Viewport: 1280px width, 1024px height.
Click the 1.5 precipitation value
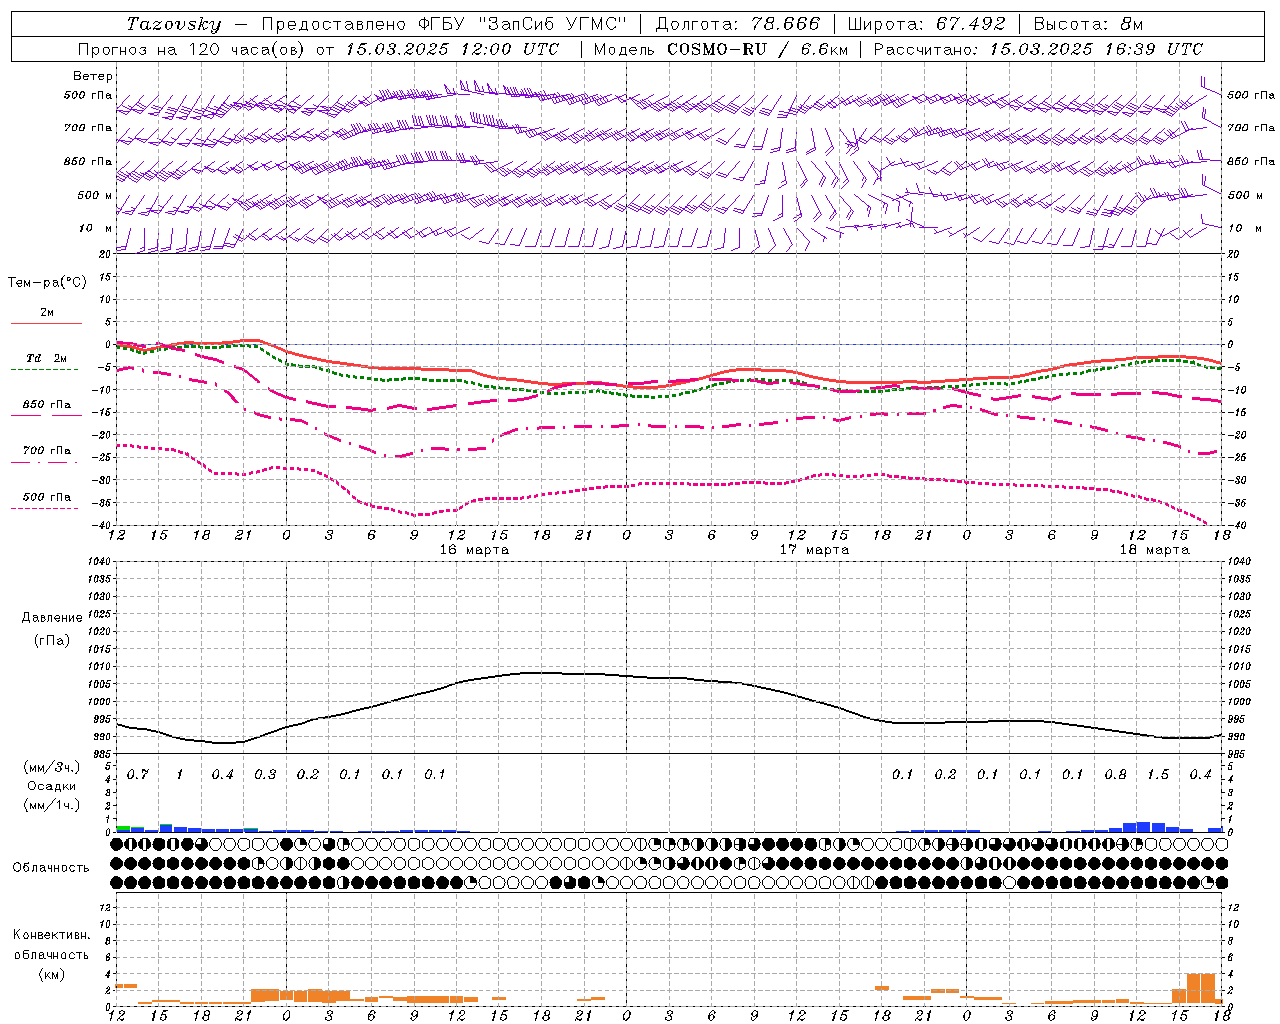point(1158,774)
